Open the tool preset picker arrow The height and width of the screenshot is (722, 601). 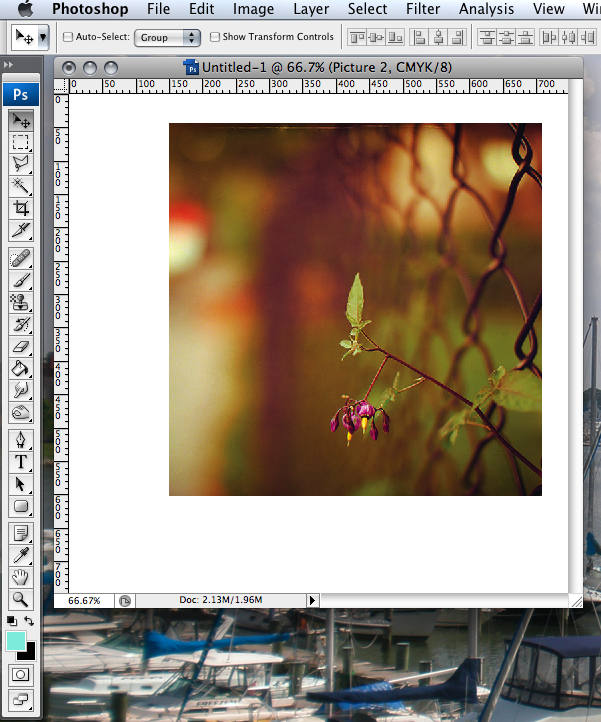43,37
